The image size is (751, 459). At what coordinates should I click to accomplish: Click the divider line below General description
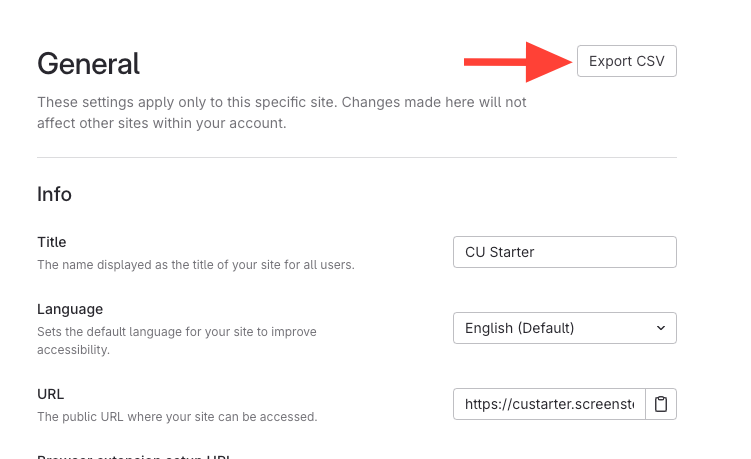(x=357, y=157)
